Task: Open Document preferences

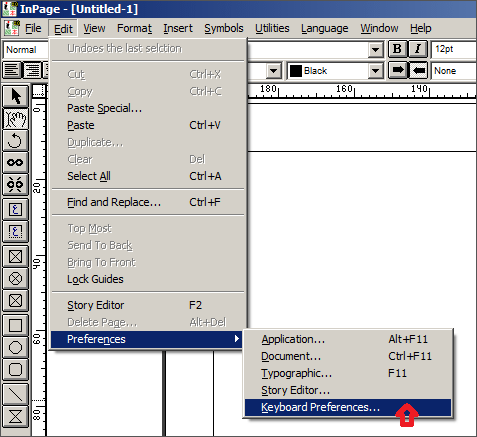Action: coord(348,356)
